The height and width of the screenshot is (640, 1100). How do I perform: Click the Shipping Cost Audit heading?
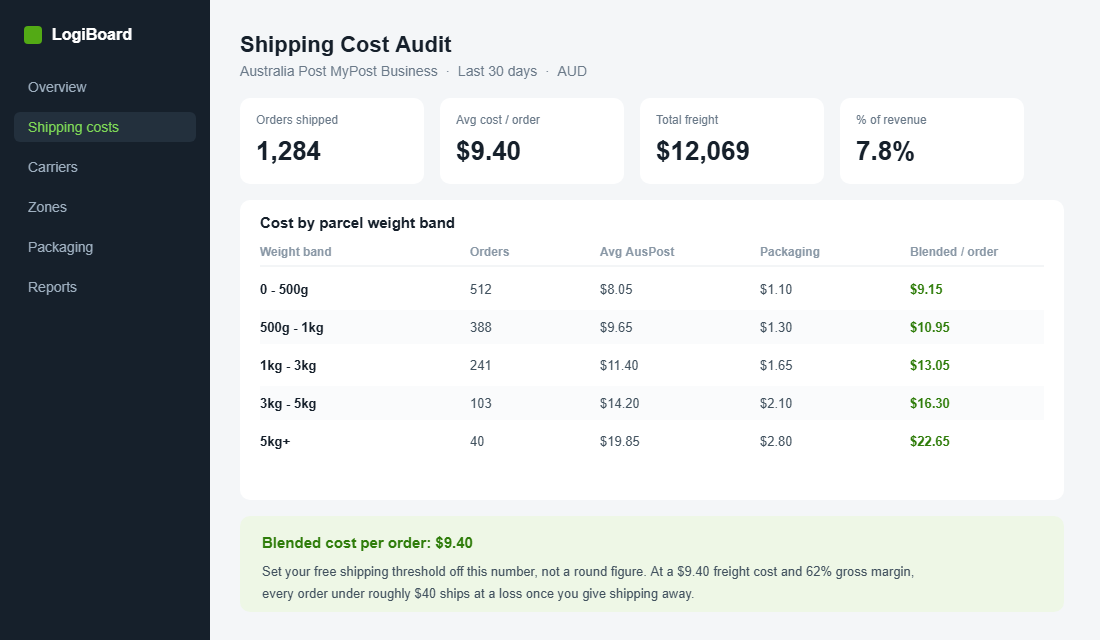345,44
